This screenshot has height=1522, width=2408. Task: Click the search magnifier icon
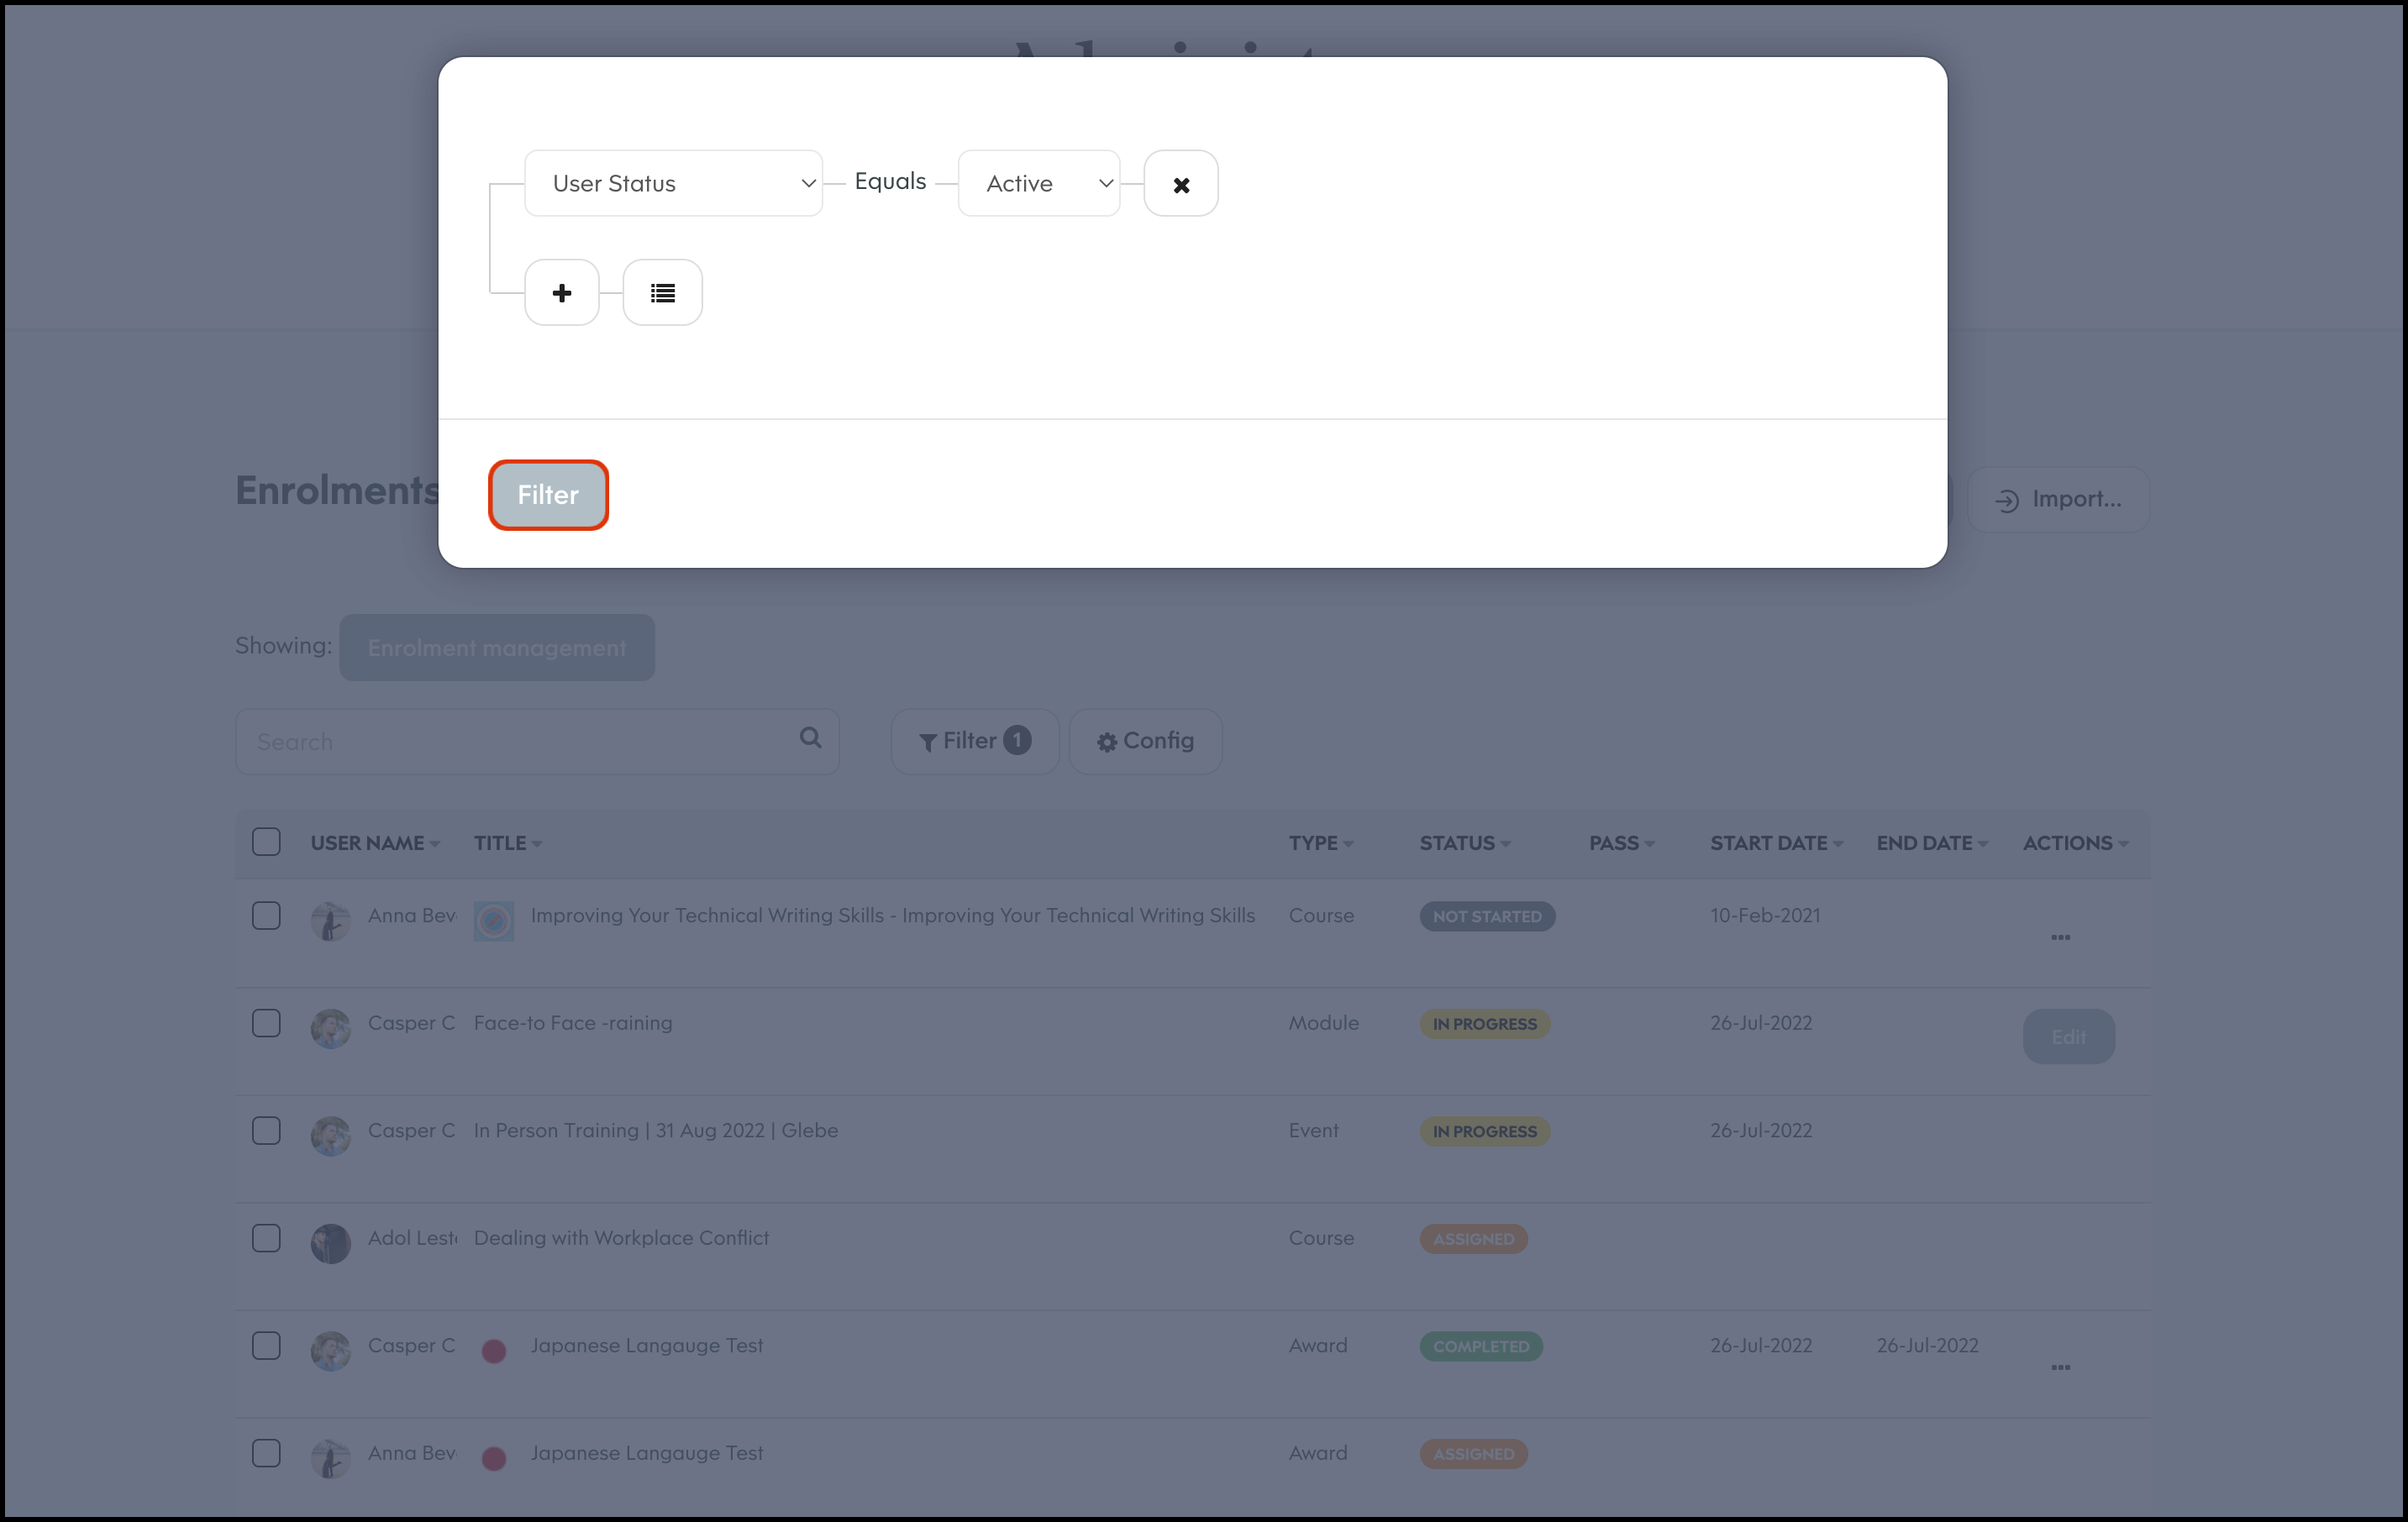[x=810, y=738]
